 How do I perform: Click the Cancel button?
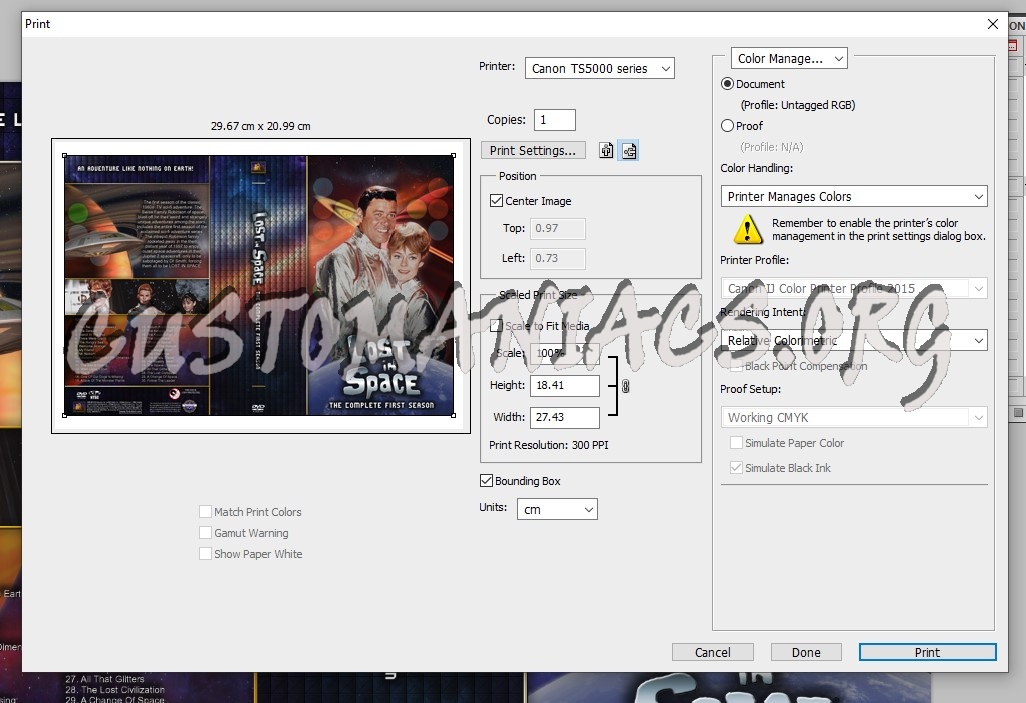[713, 652]
